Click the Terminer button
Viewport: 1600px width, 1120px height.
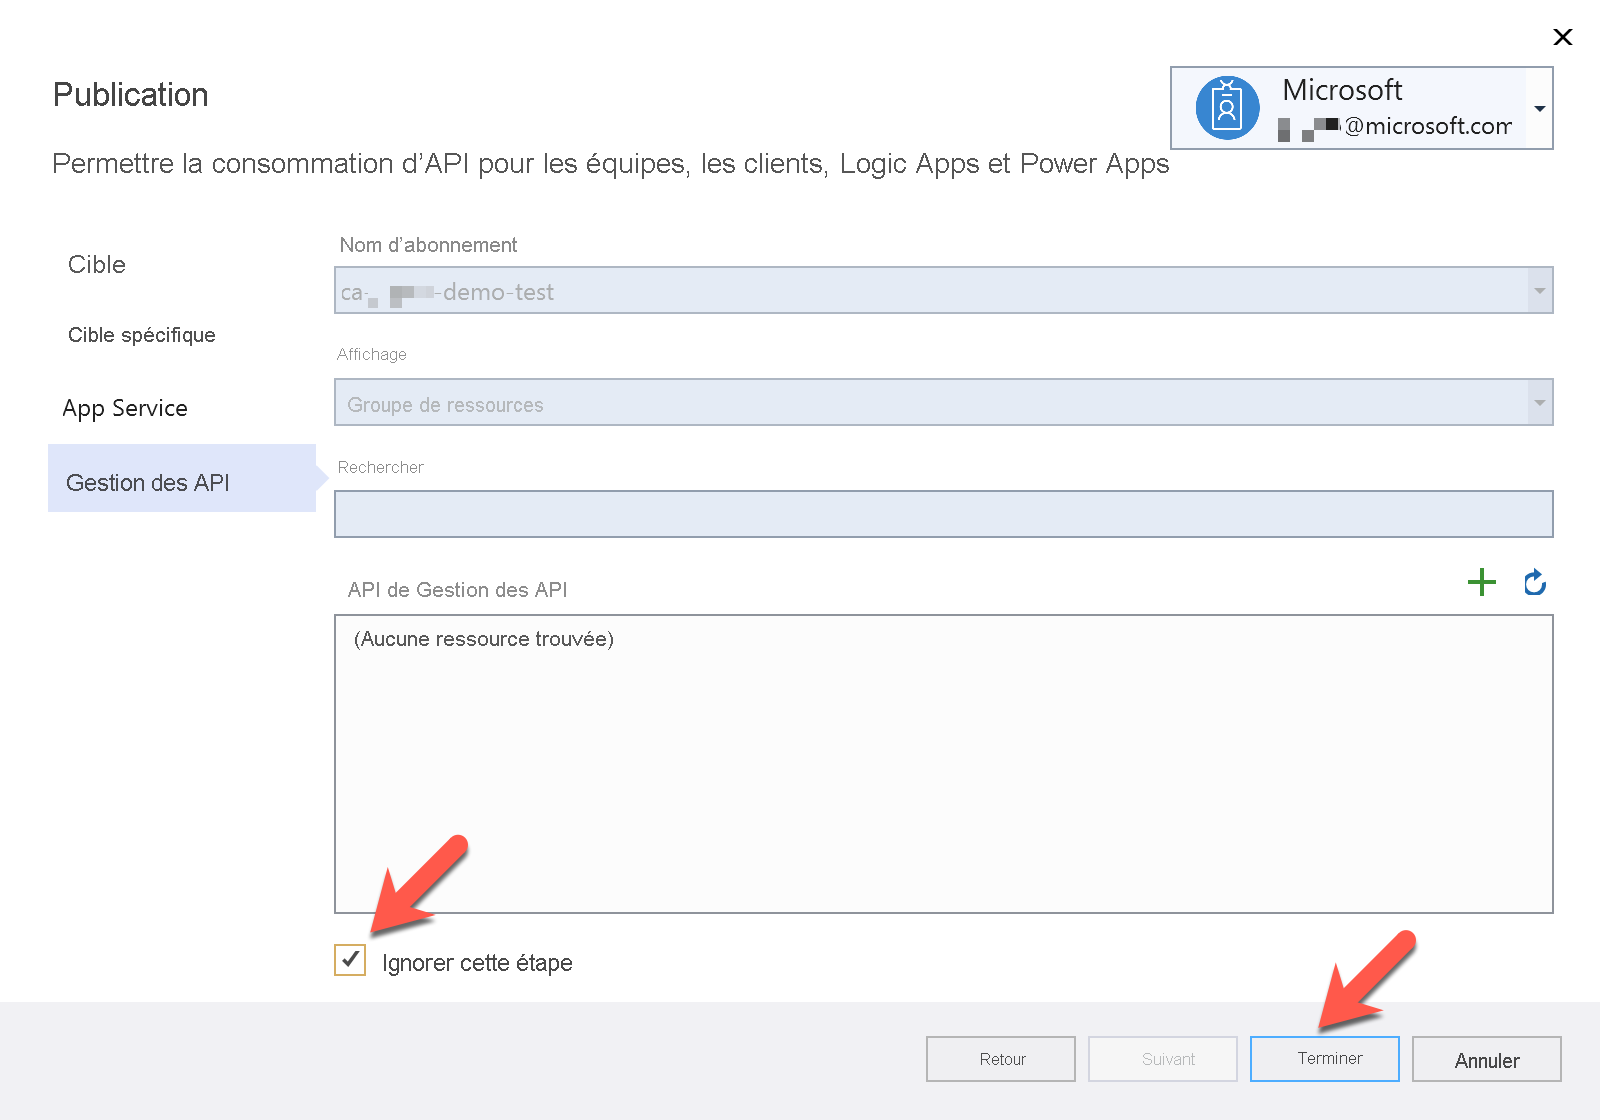1325,1058
